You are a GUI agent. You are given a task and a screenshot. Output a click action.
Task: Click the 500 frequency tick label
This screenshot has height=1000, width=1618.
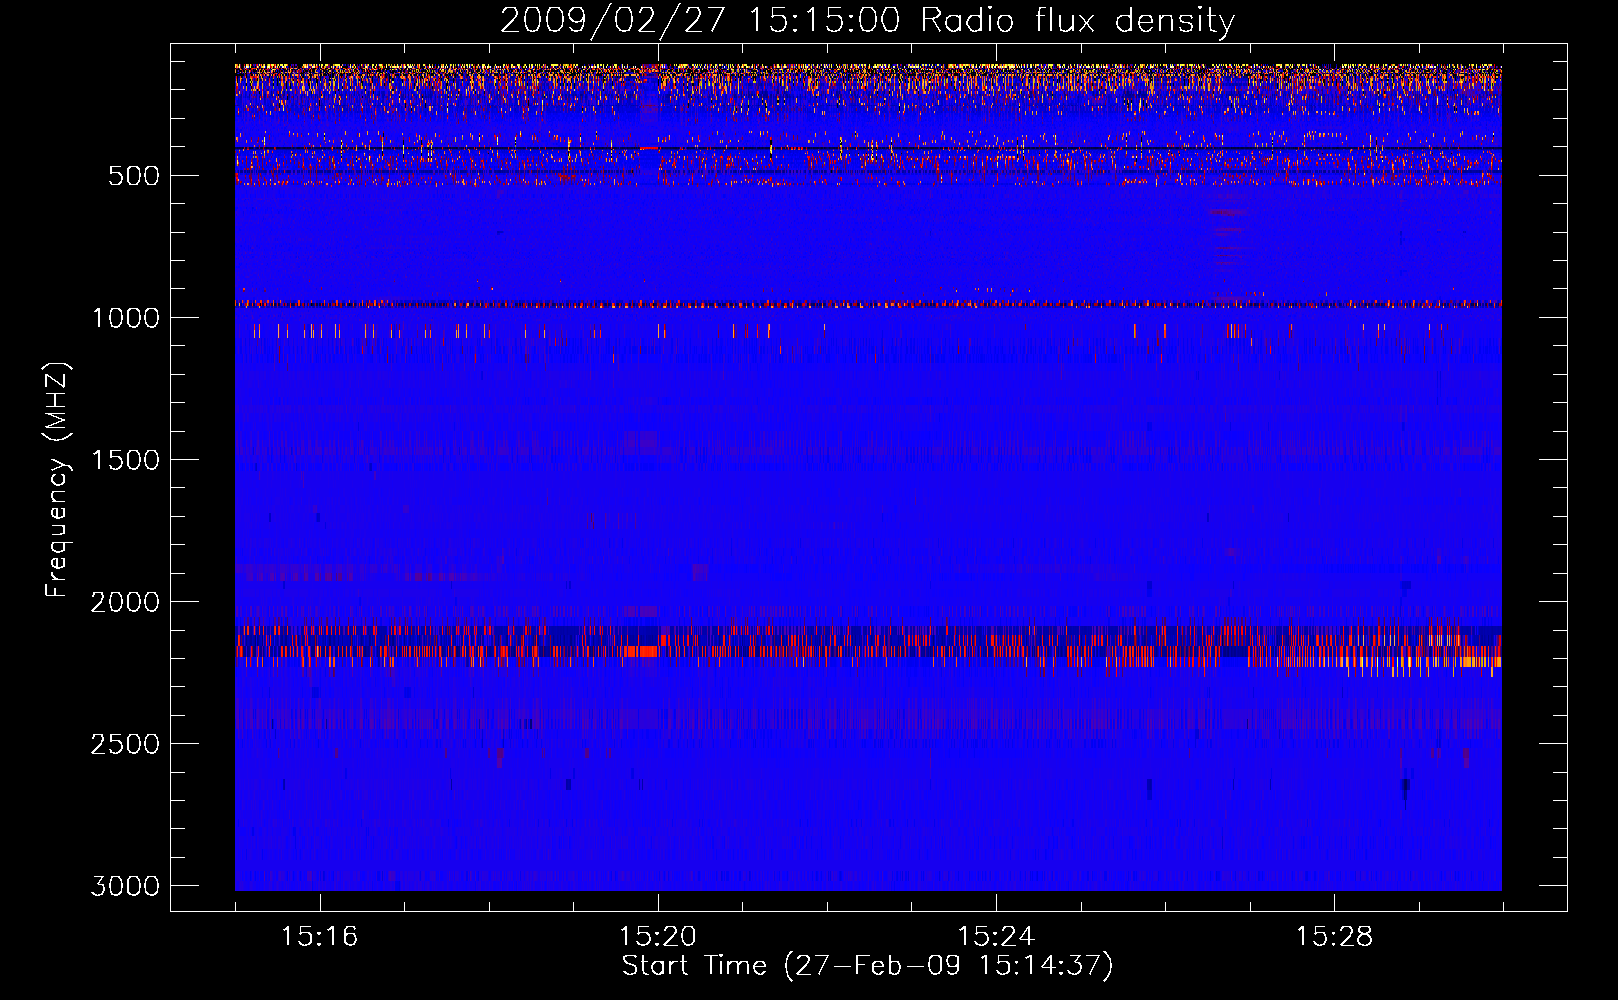[x=134, y=176]
